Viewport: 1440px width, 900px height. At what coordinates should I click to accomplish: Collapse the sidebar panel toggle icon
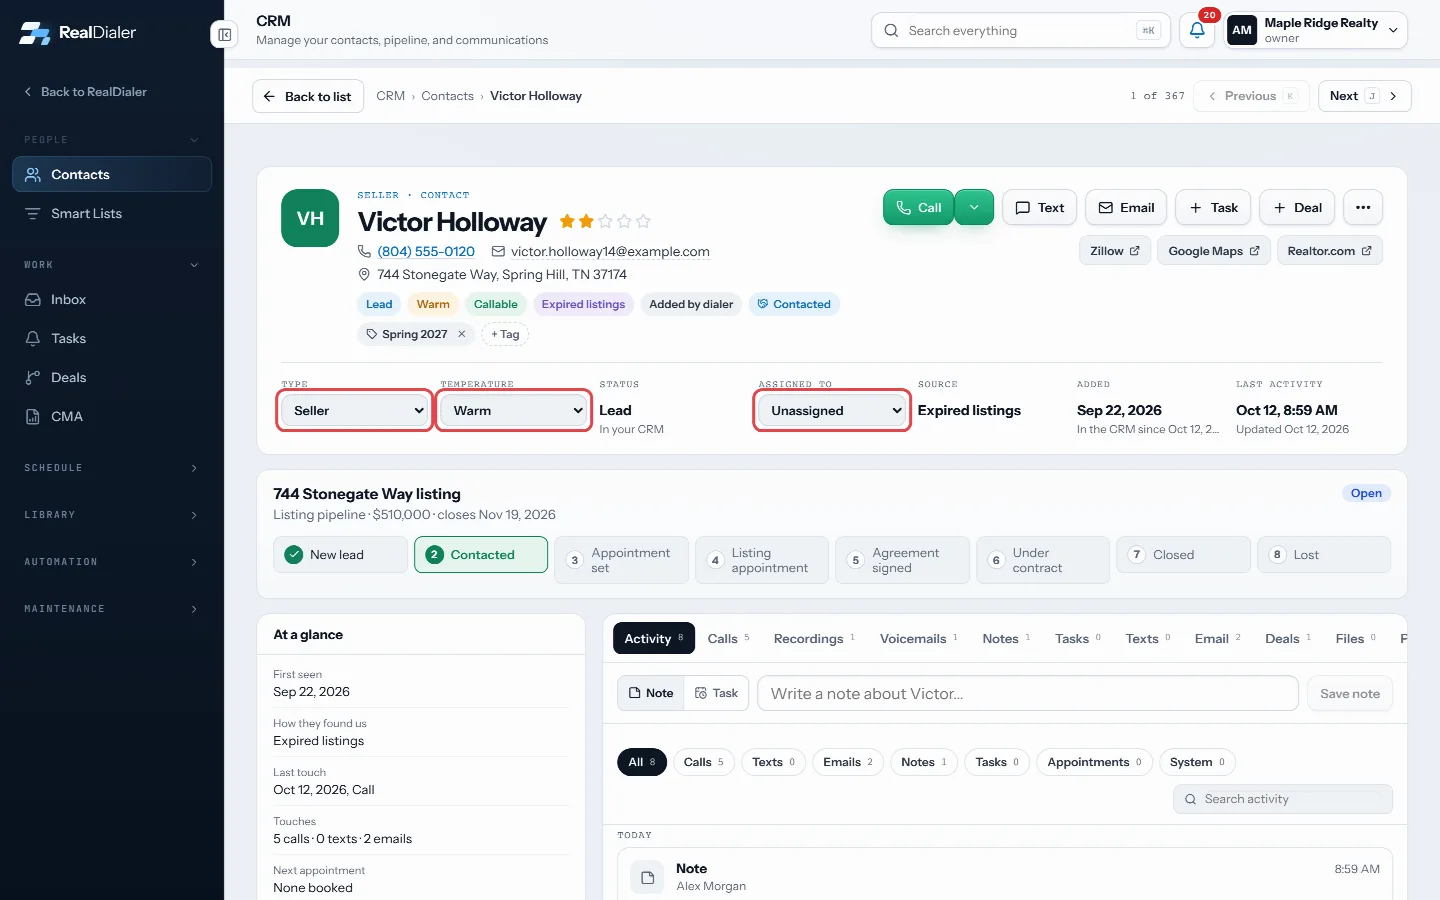[x=224, y=35]
